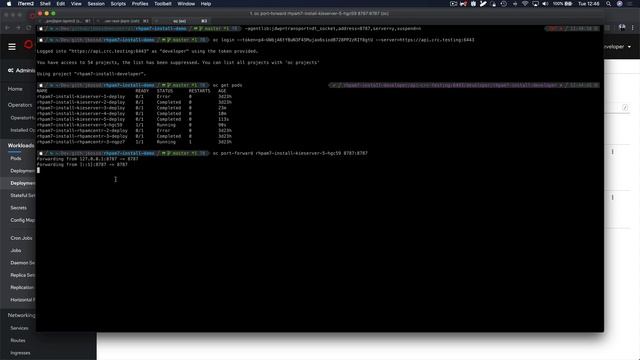Open the Edit menu in menu bar
640x360 pixels.
click(x=61, y=4)
